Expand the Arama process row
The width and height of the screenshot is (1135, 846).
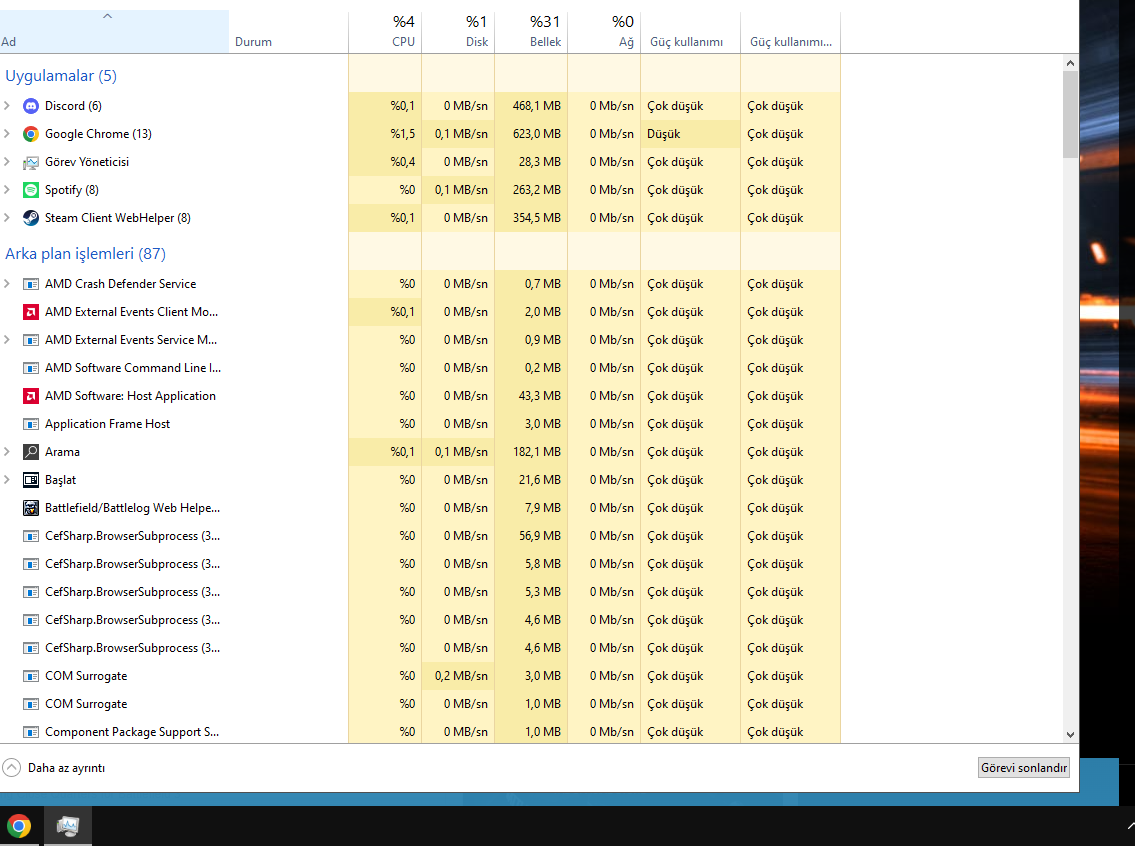pyautogui.click(x=7, y=452)
